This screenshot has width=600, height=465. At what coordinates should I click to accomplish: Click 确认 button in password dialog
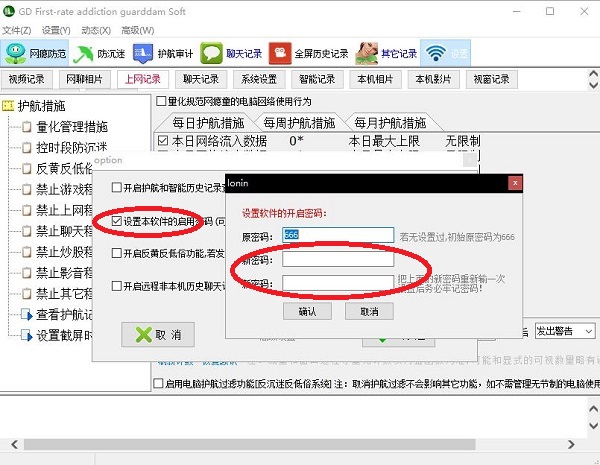307,311
